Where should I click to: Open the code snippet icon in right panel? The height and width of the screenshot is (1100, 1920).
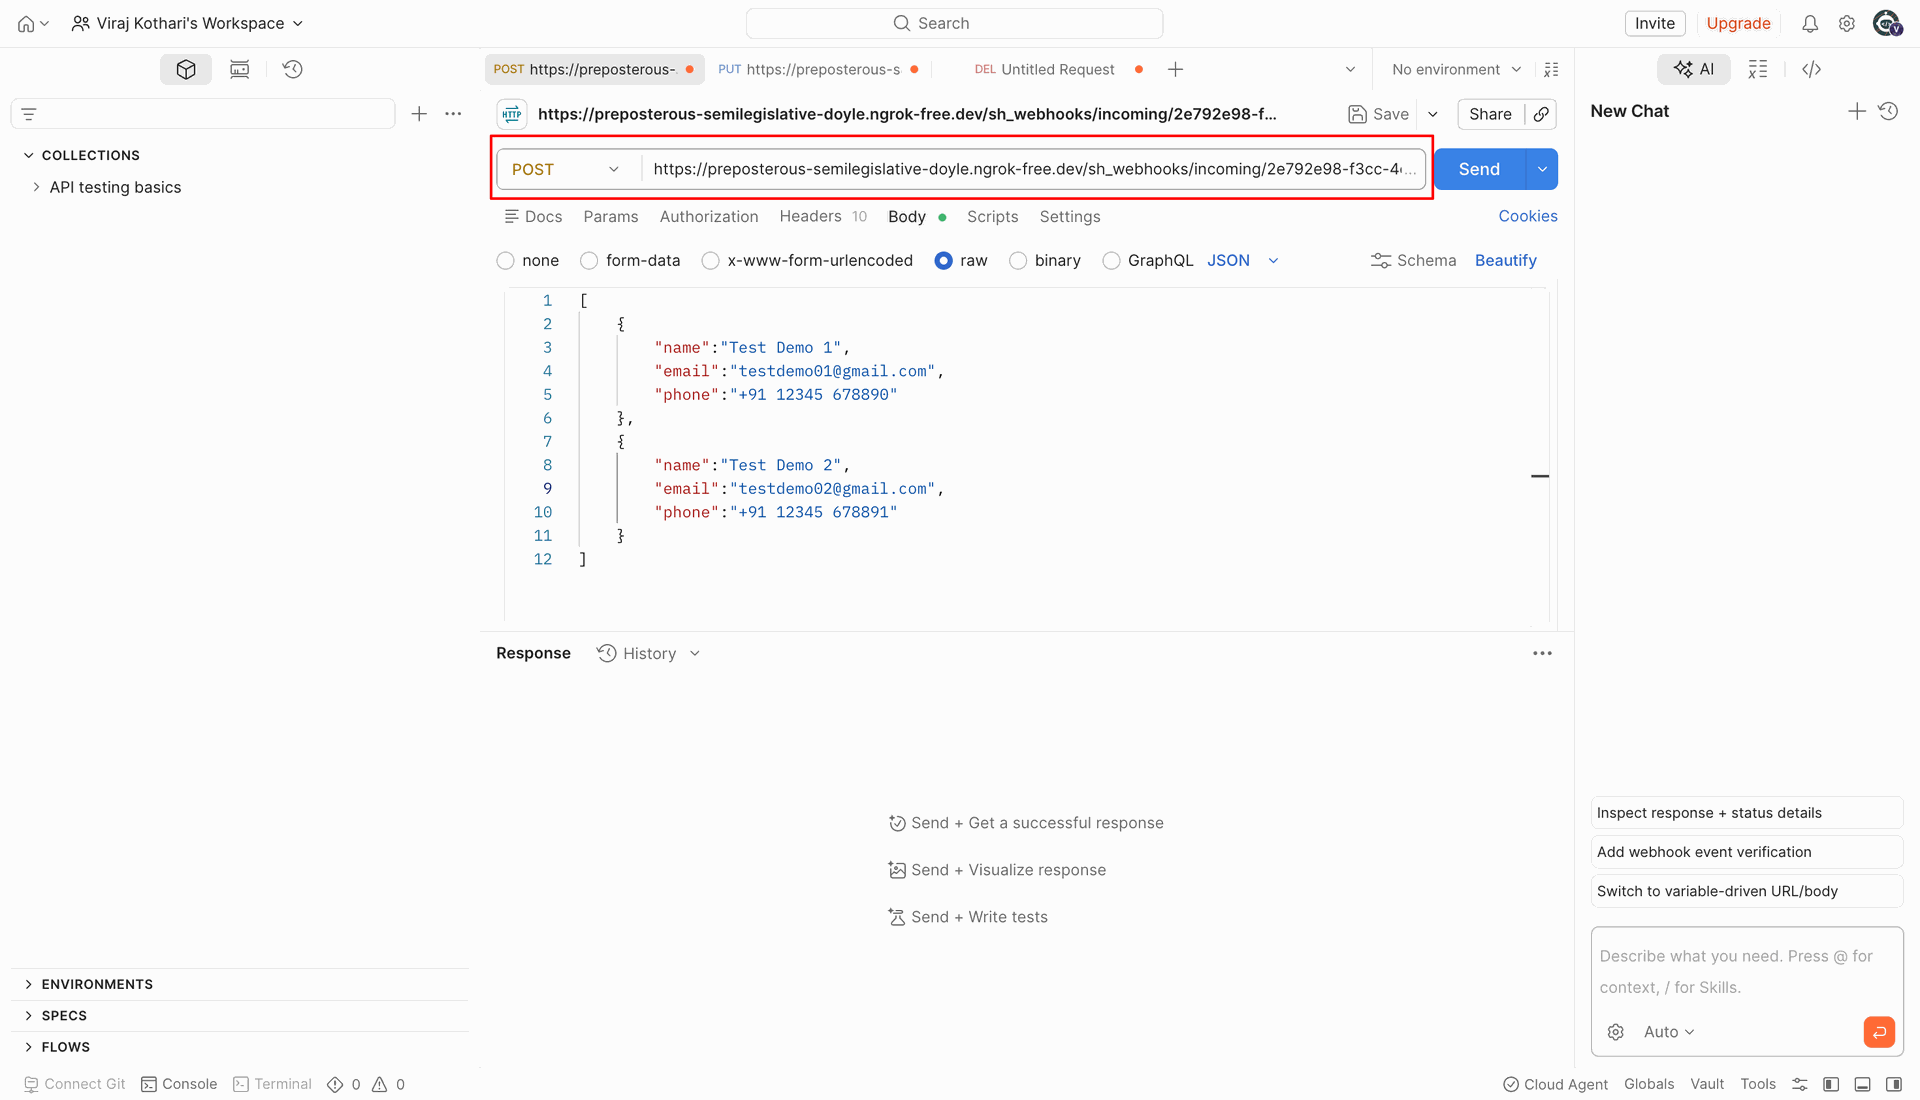point(1811,69)
